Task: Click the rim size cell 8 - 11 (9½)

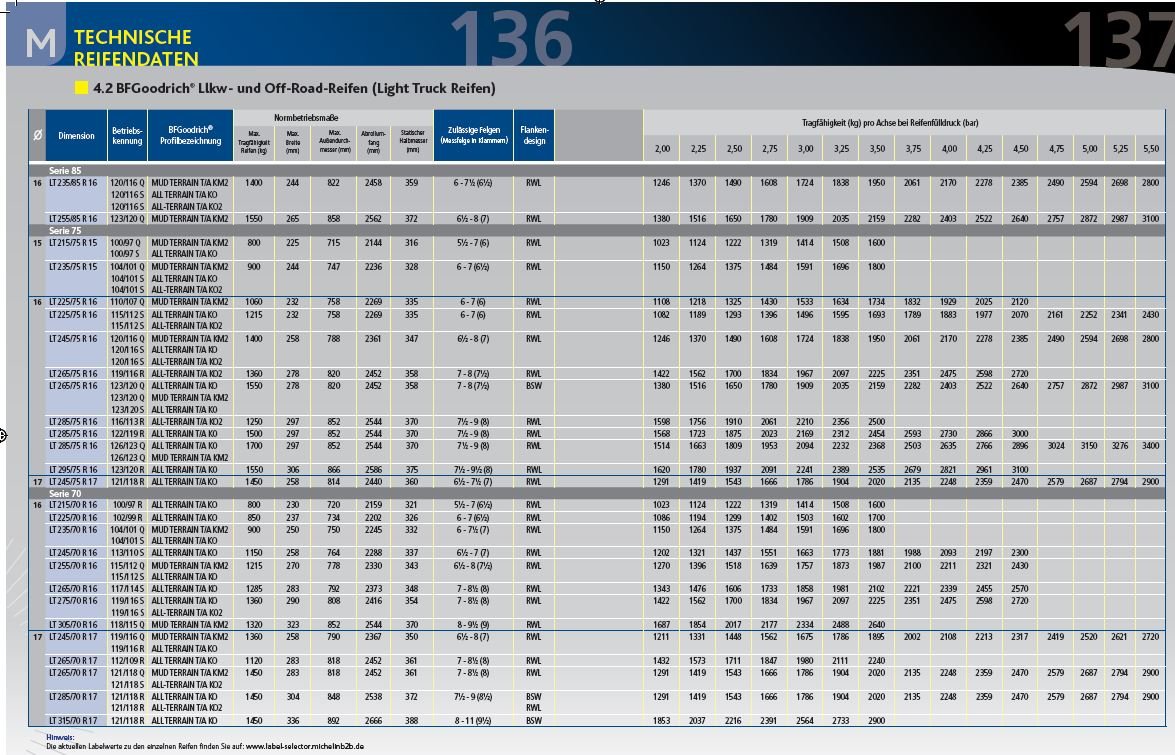Action: (473, 721)
